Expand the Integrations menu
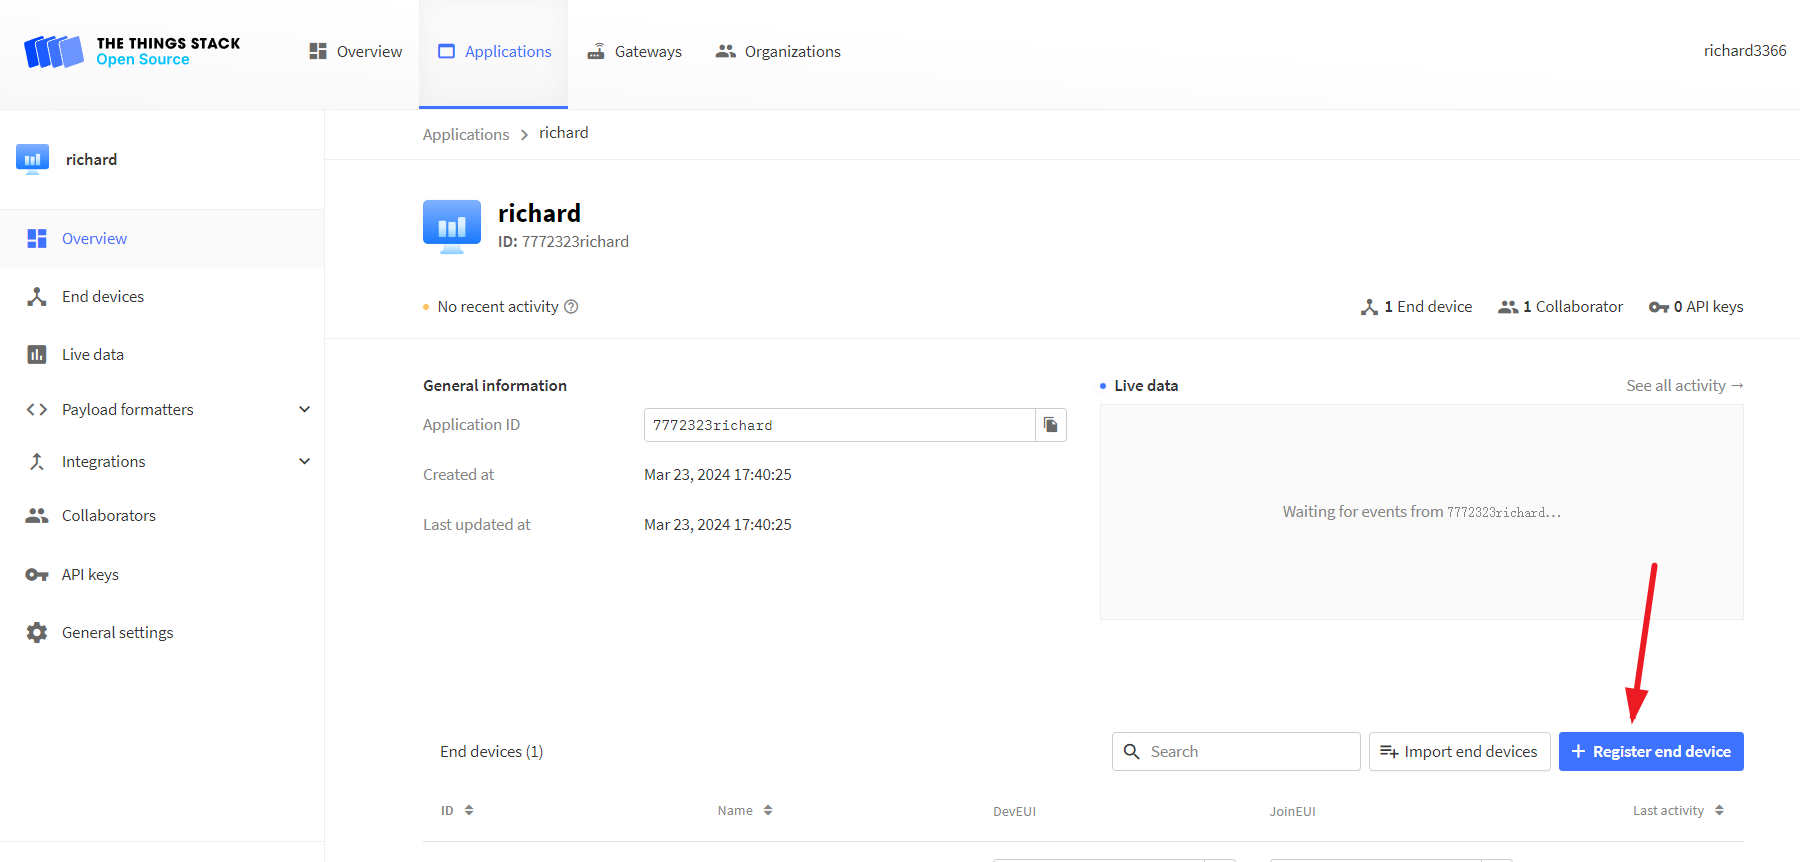Viewport: 1800px width, 862px height. pyautogui.click(x=304, y=462)
